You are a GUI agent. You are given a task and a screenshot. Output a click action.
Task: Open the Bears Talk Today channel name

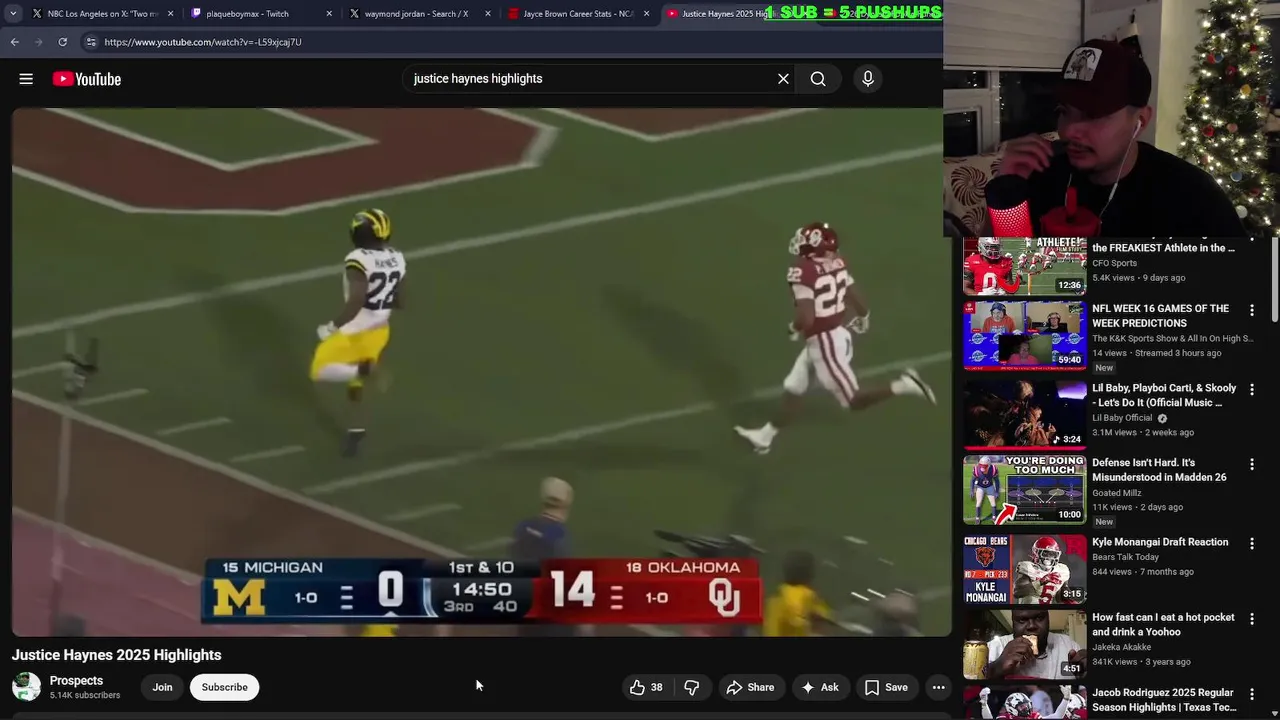coord(1125,557)
